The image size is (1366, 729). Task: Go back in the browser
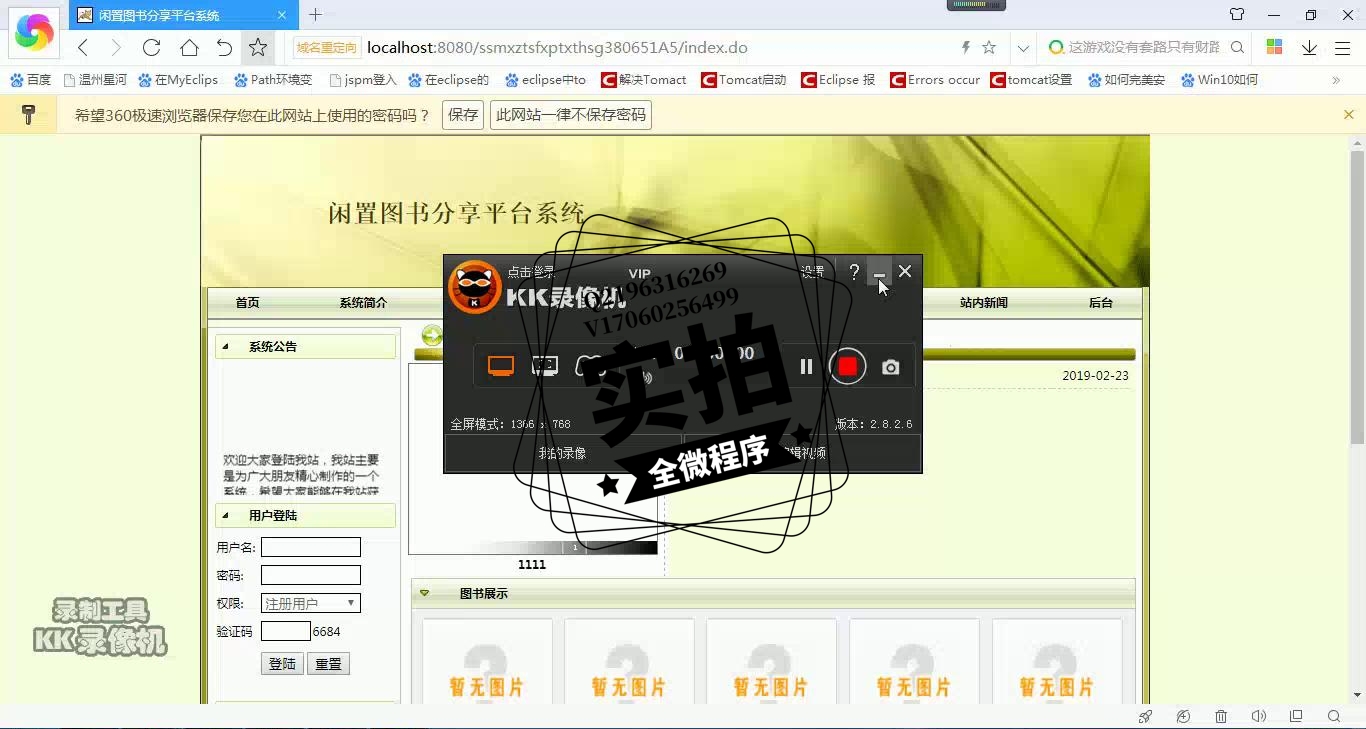tap(83, 47)
